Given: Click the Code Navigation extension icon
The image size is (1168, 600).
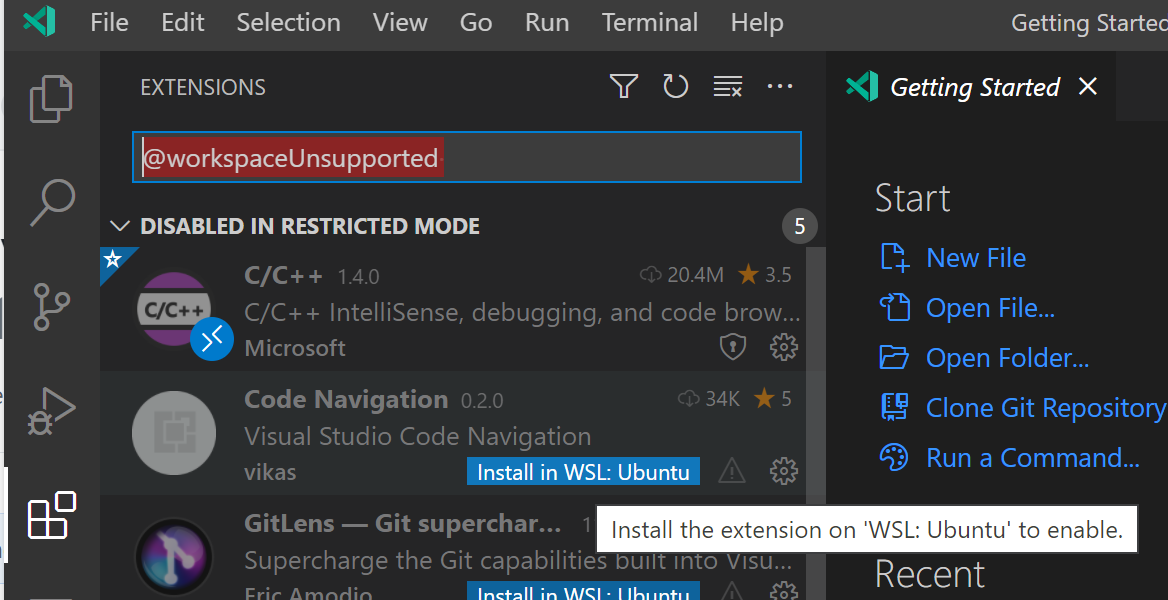Looking at the screenshot, I should [174, 433].
